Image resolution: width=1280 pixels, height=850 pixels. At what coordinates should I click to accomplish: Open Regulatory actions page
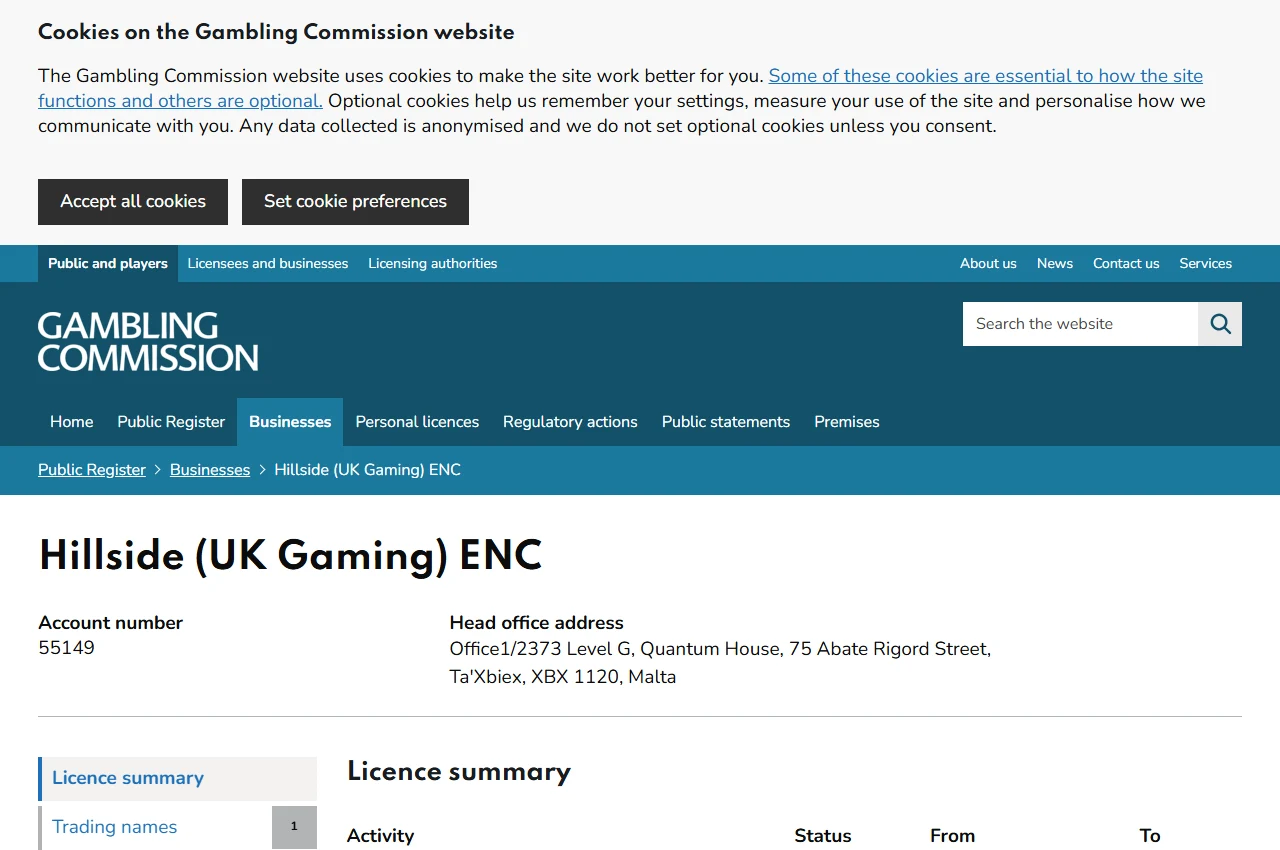[x=570, y=422]
